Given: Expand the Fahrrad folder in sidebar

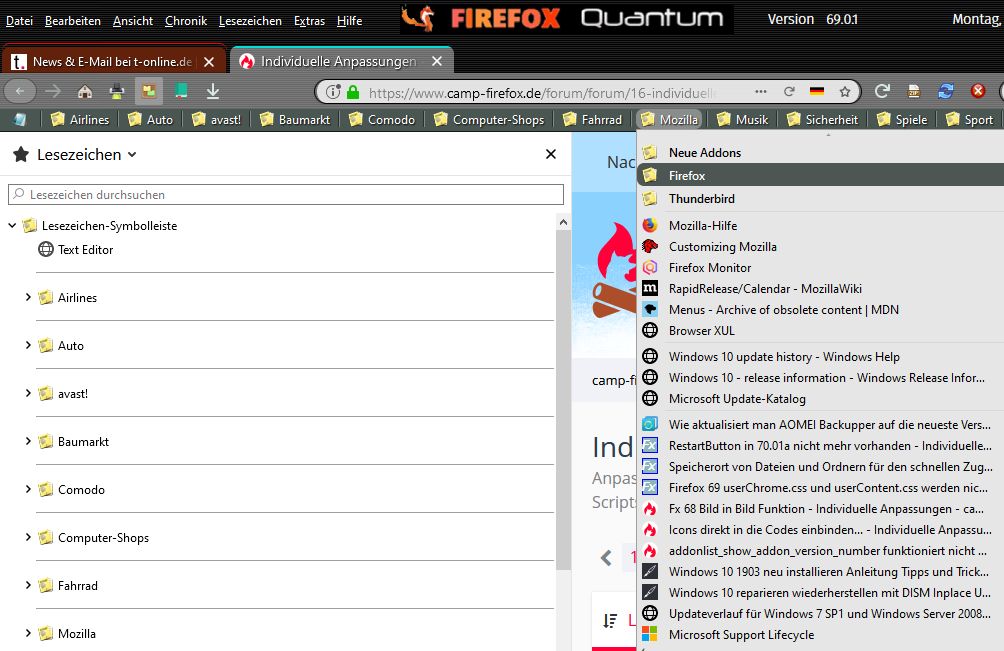Looking at the screenshot, I should [x=28, y=585].
